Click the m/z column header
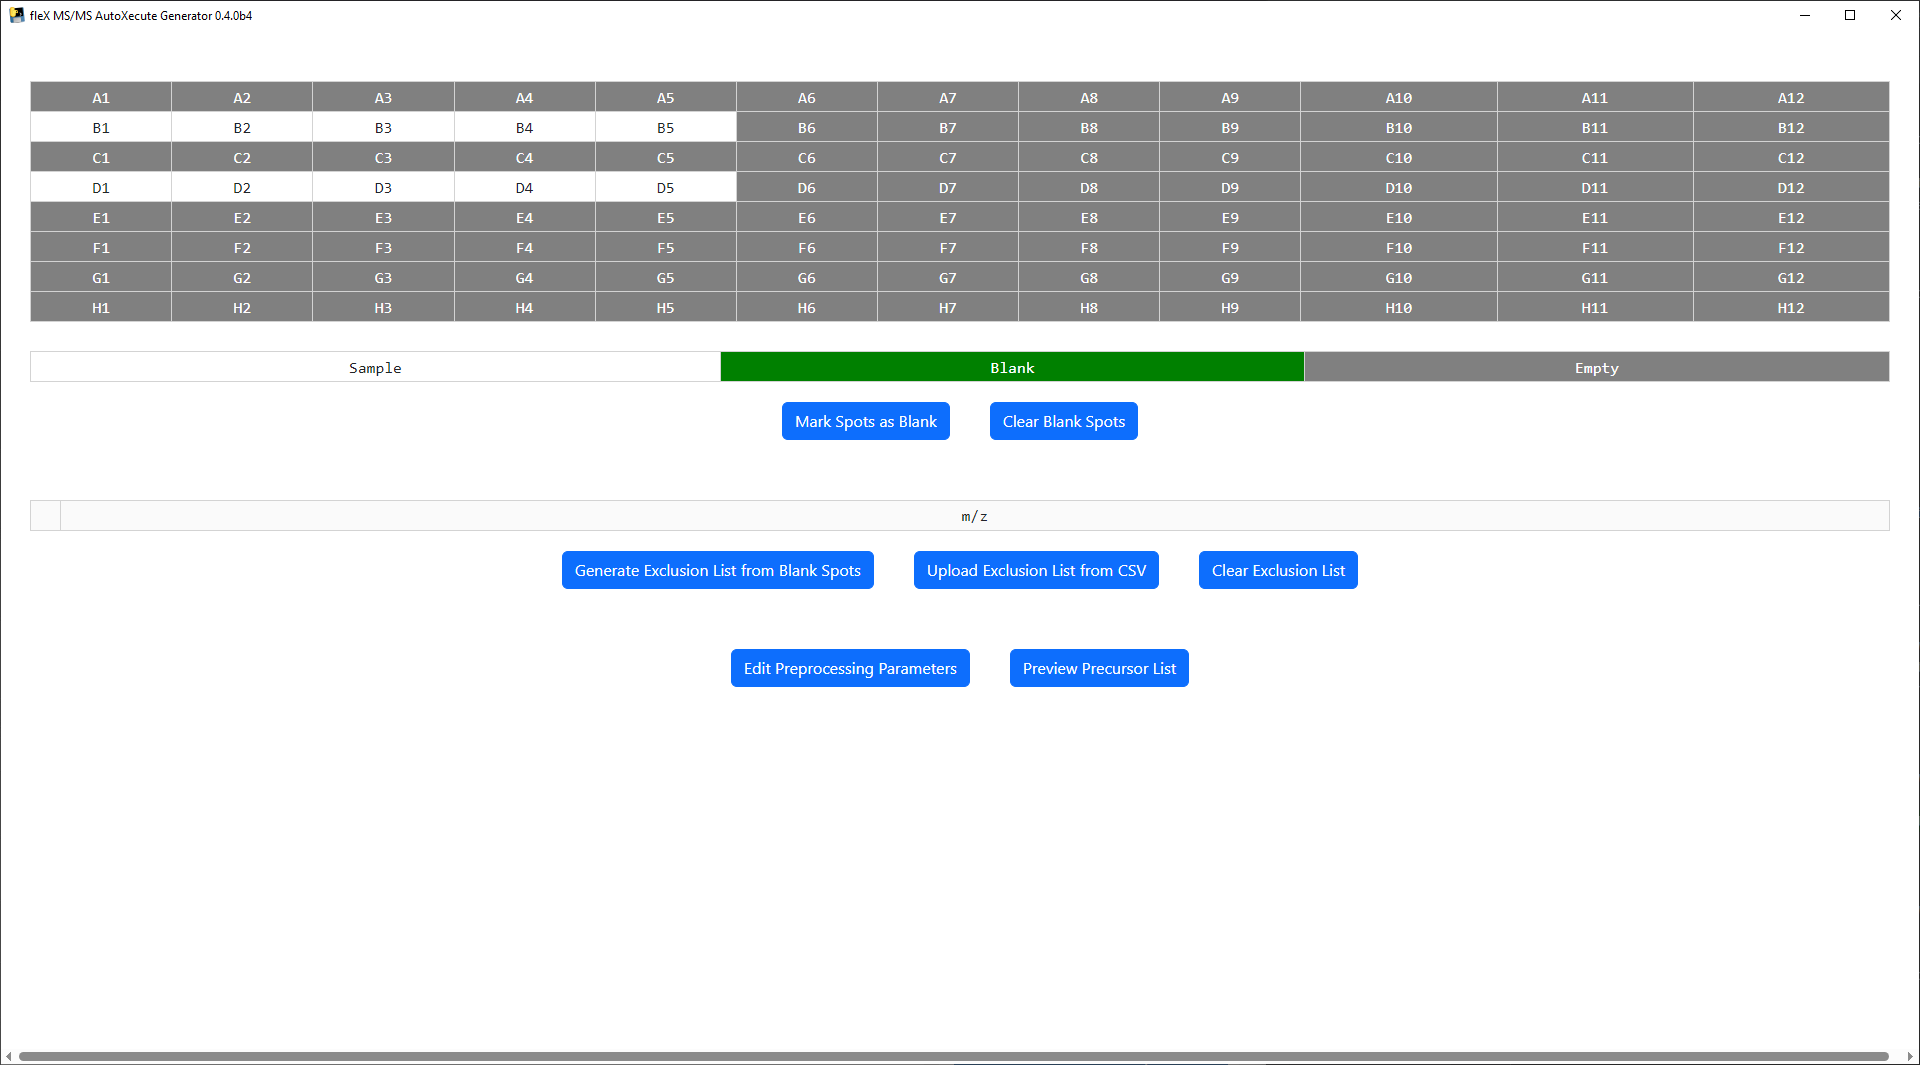Image resolution: width=1920 pixels, height=1065 pixels. 974,516
